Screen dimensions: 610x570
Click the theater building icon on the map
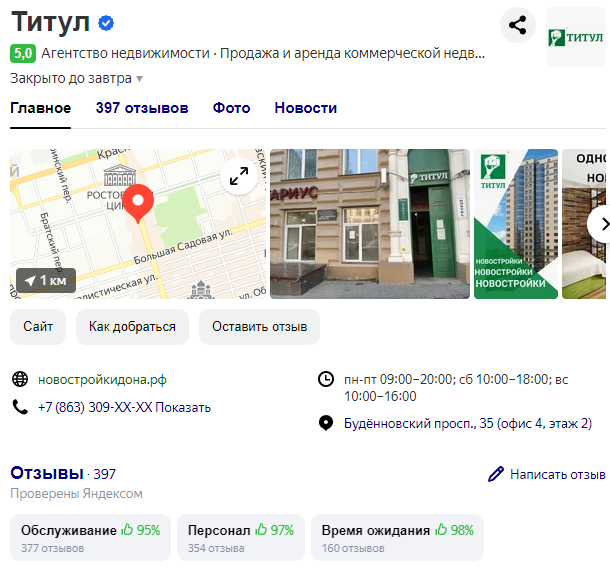point(120,175)
